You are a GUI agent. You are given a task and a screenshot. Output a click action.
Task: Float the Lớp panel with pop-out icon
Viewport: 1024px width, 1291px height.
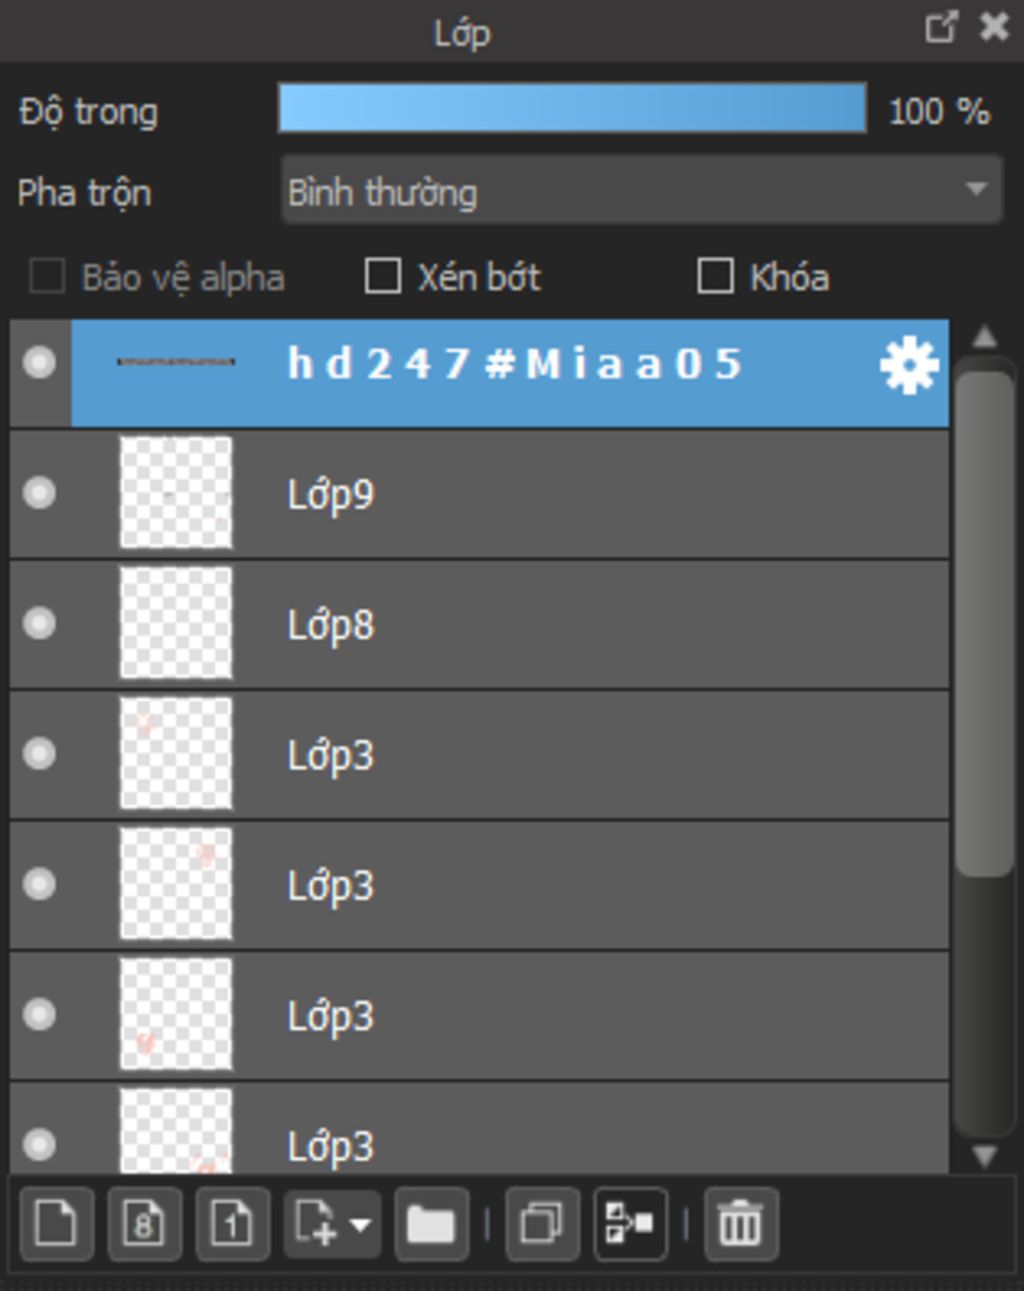coord(941,27)
